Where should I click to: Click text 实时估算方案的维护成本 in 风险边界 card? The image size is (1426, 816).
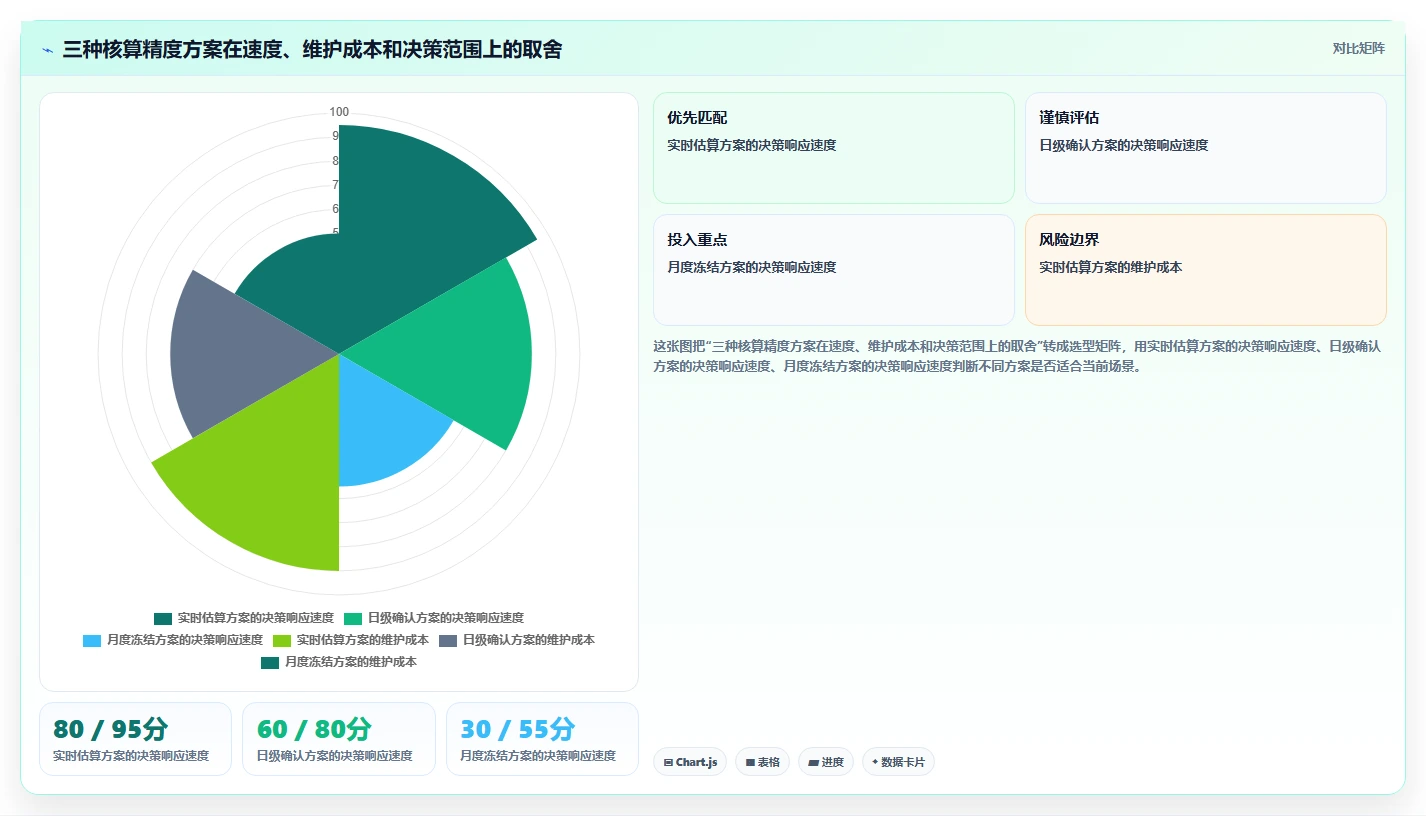point(1110,267)
